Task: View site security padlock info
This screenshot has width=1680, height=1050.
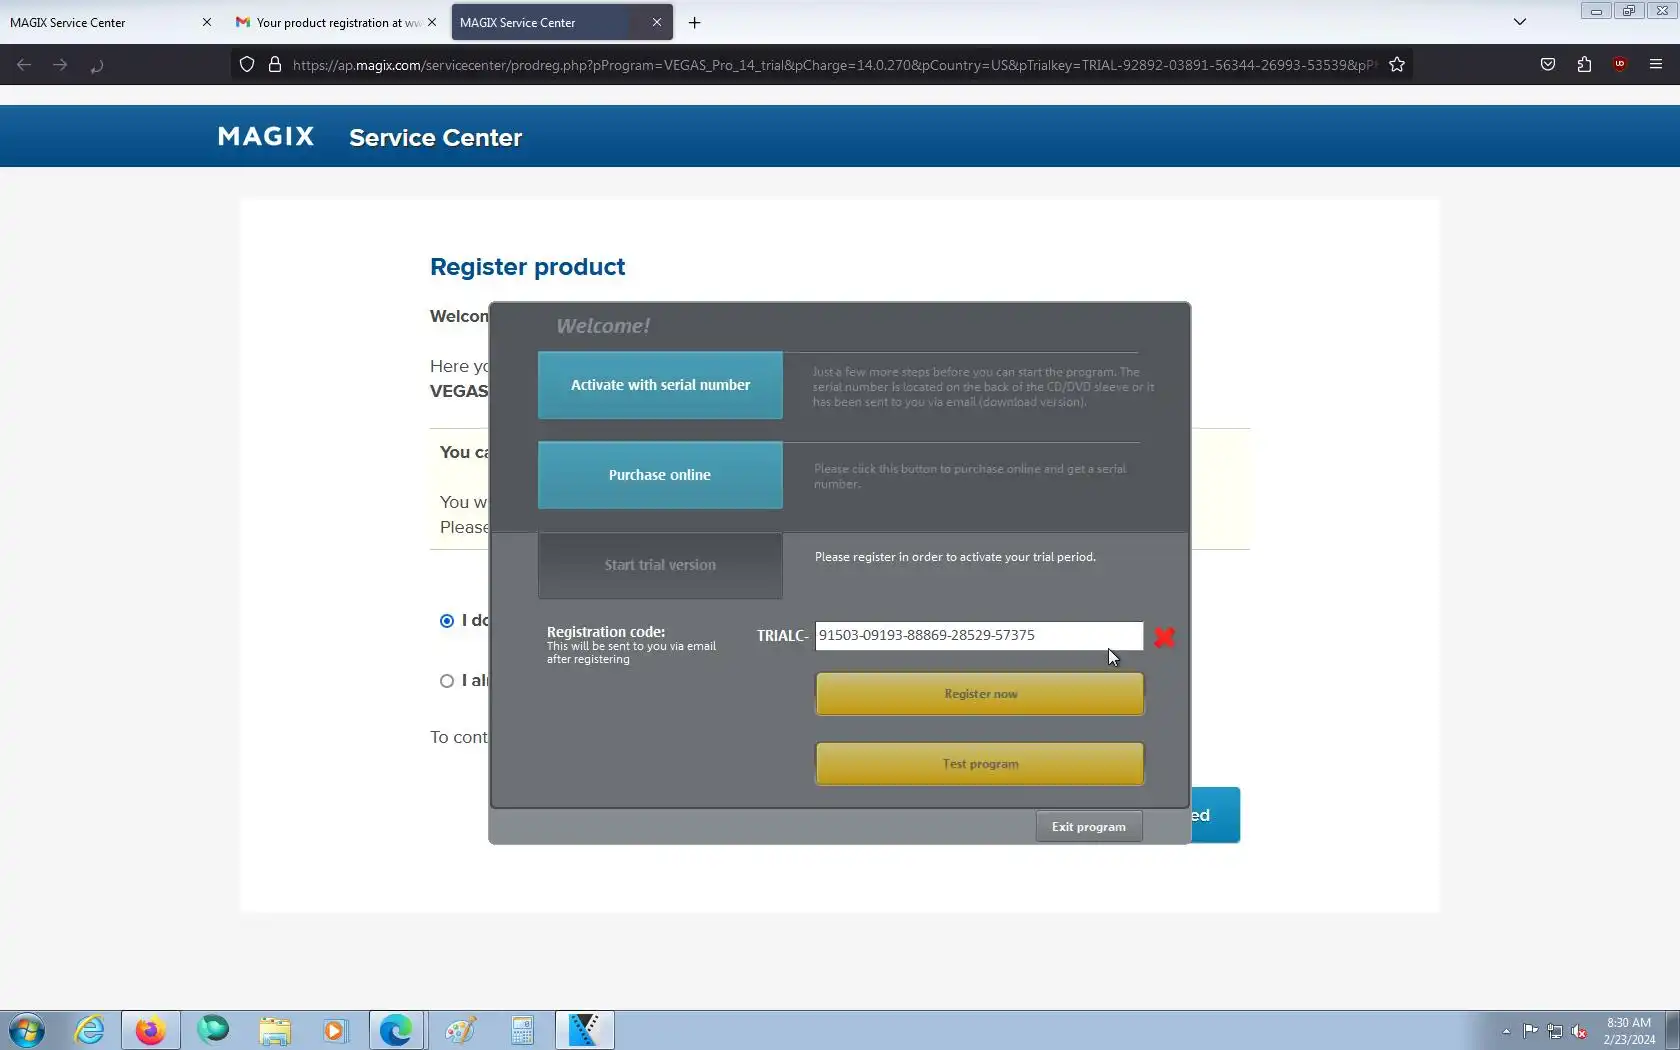Action: point(274,65)
